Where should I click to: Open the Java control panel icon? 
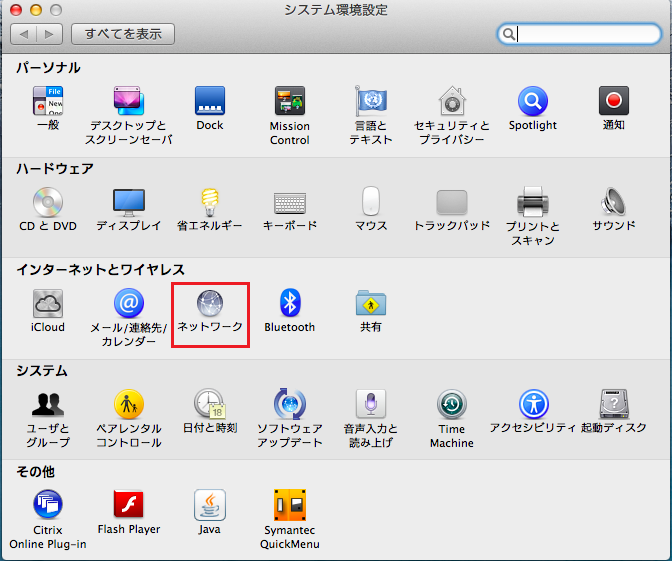pyautogui.click(x=210, y=505)
